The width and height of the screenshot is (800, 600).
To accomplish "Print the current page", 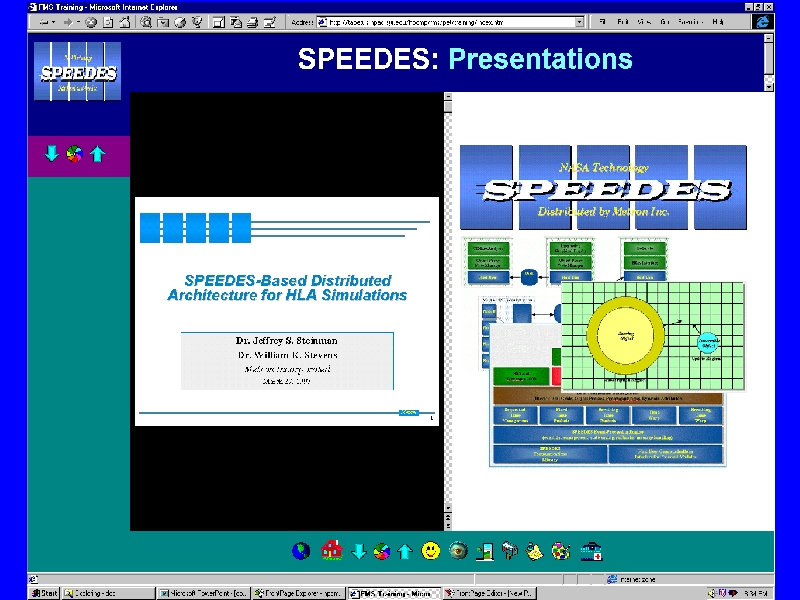I will [x=253, y=22].
